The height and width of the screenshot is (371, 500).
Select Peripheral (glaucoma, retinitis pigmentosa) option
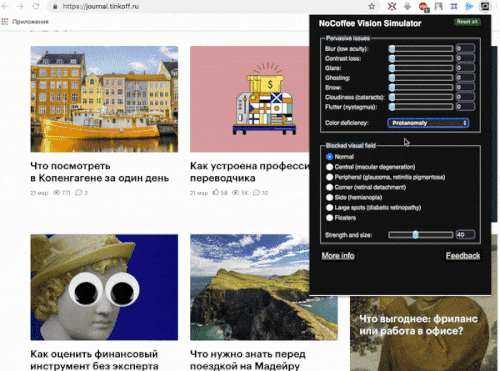click(329, 177)
